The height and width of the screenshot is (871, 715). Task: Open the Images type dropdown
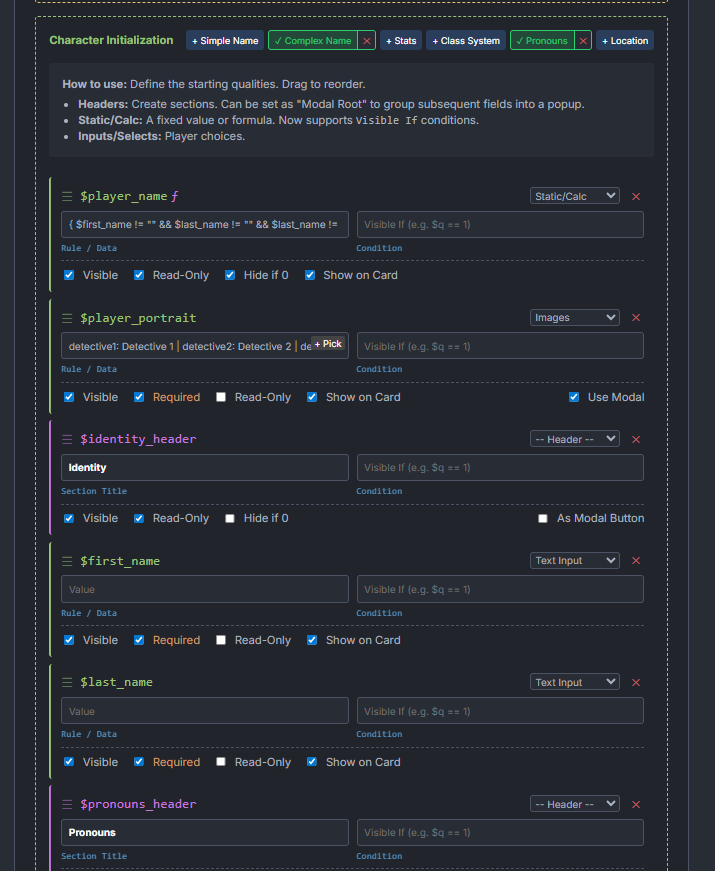[x=574, y=318]
